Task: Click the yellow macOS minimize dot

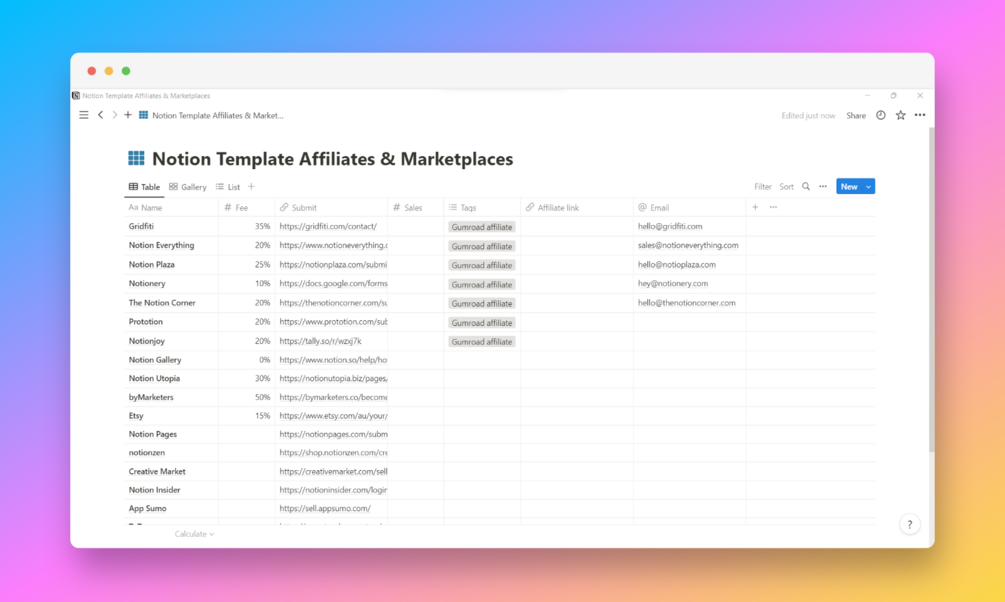Action: 109,71
